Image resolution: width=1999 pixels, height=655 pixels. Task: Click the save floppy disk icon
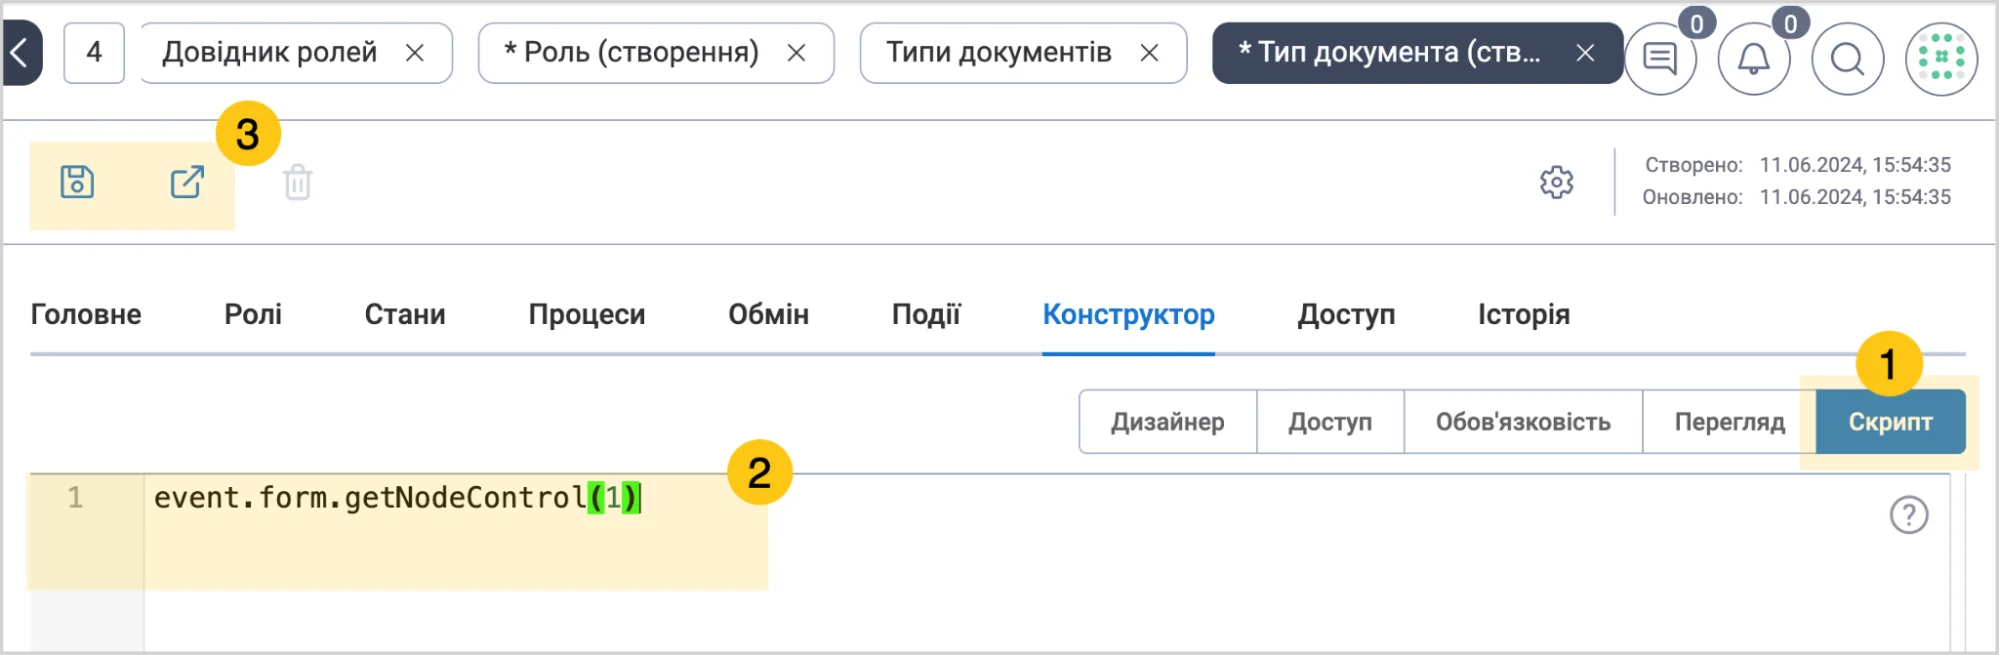tap(77, 182)
